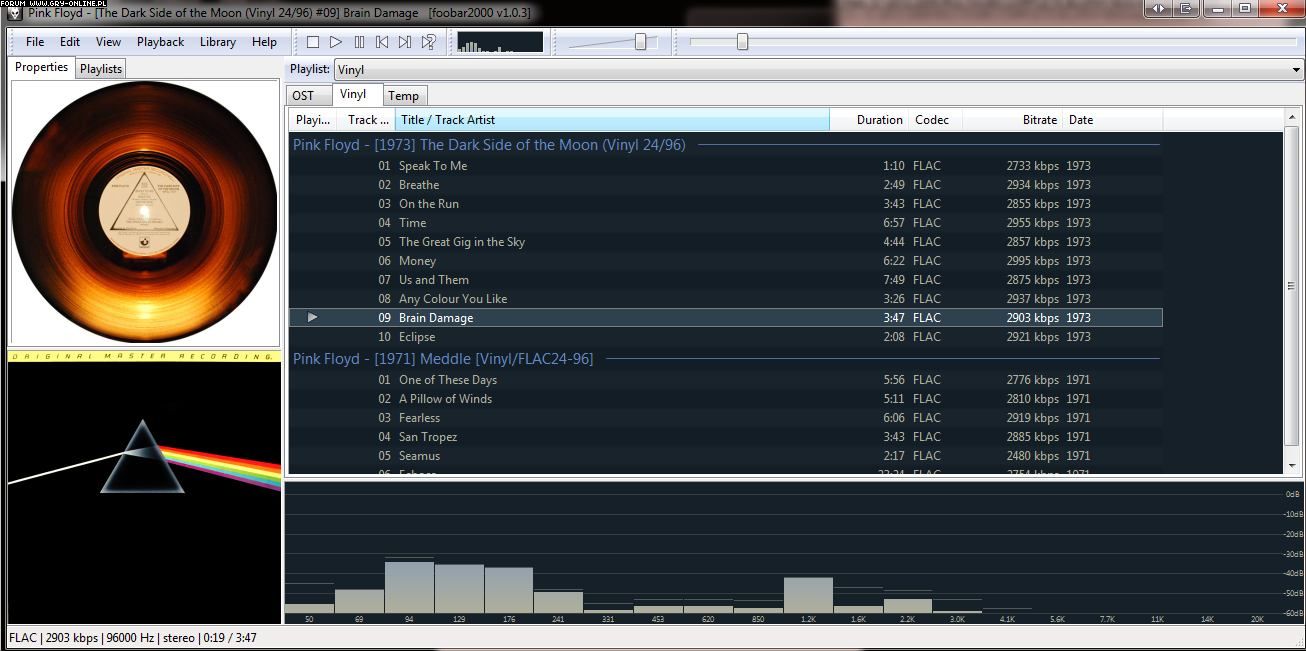This screenshot has width=1306, height=651.
Task: Click the Play button in toolbar
Action: coord(336,42)
